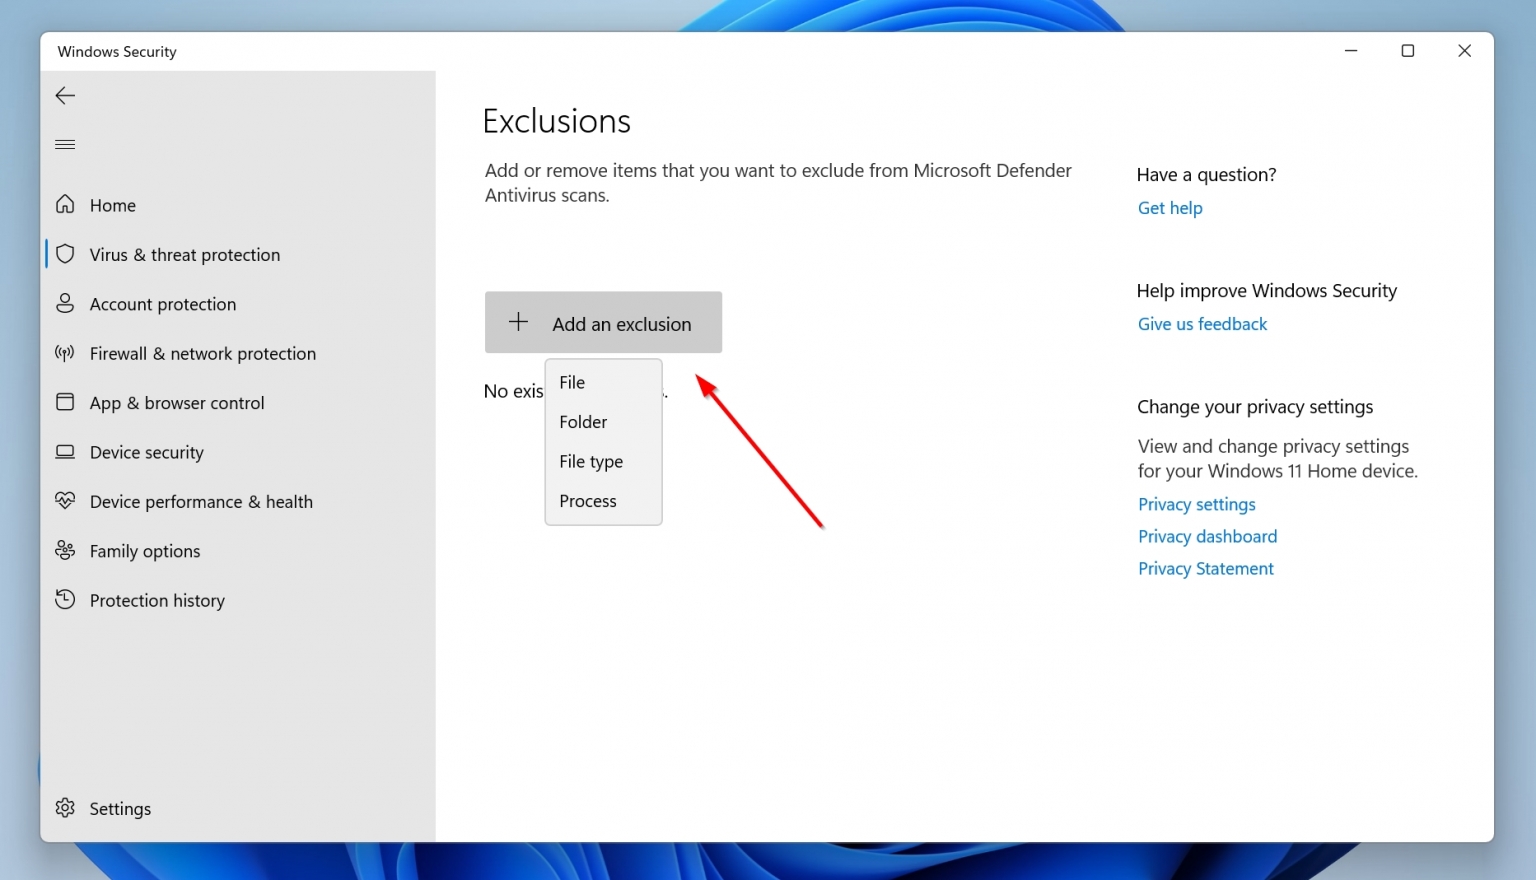Choose Process exclusion type

pyautogui.click(x=587, y=500)
